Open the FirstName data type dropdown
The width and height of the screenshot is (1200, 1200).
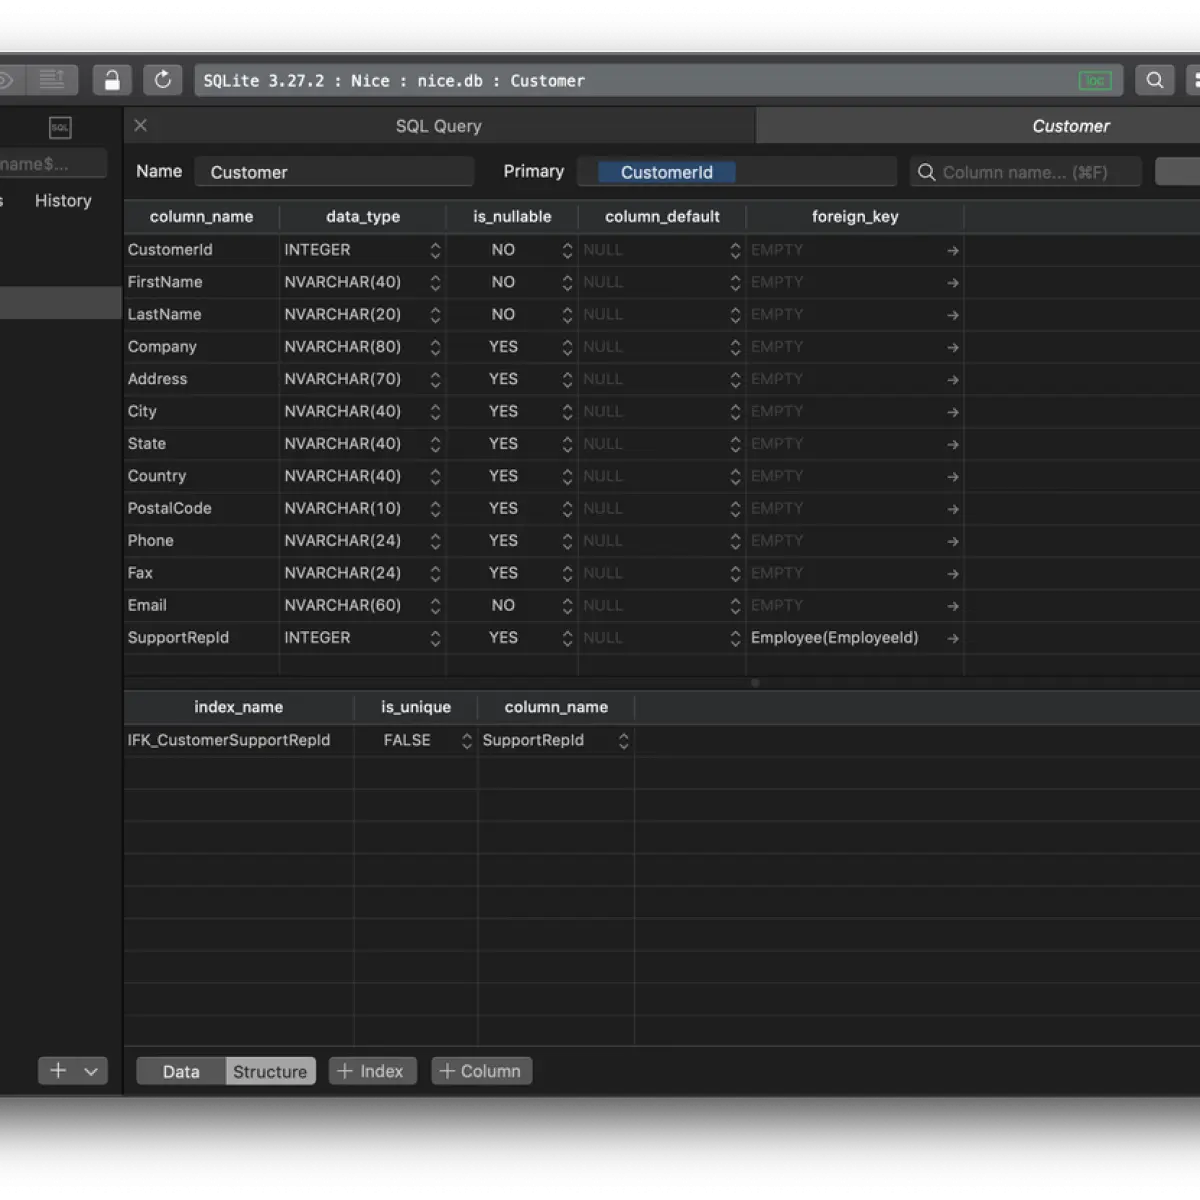(x=435, y=283)
